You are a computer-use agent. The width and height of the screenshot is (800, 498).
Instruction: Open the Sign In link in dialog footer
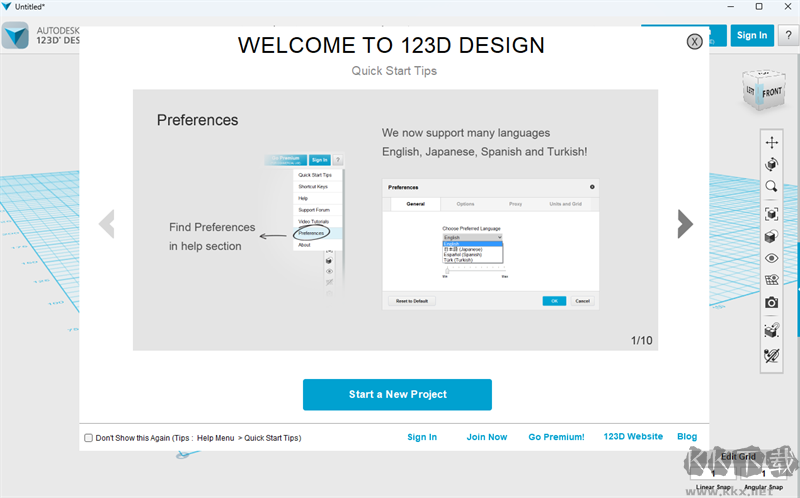422,437
